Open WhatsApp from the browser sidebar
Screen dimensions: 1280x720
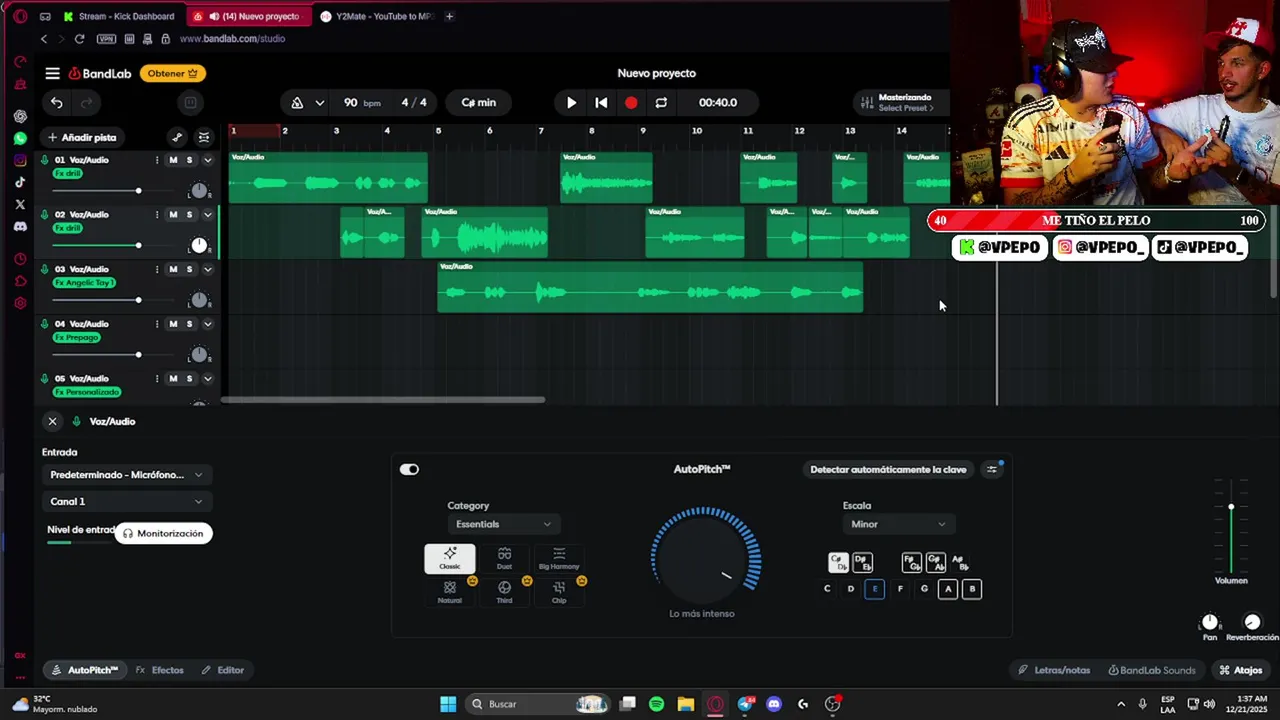[20, 138]
